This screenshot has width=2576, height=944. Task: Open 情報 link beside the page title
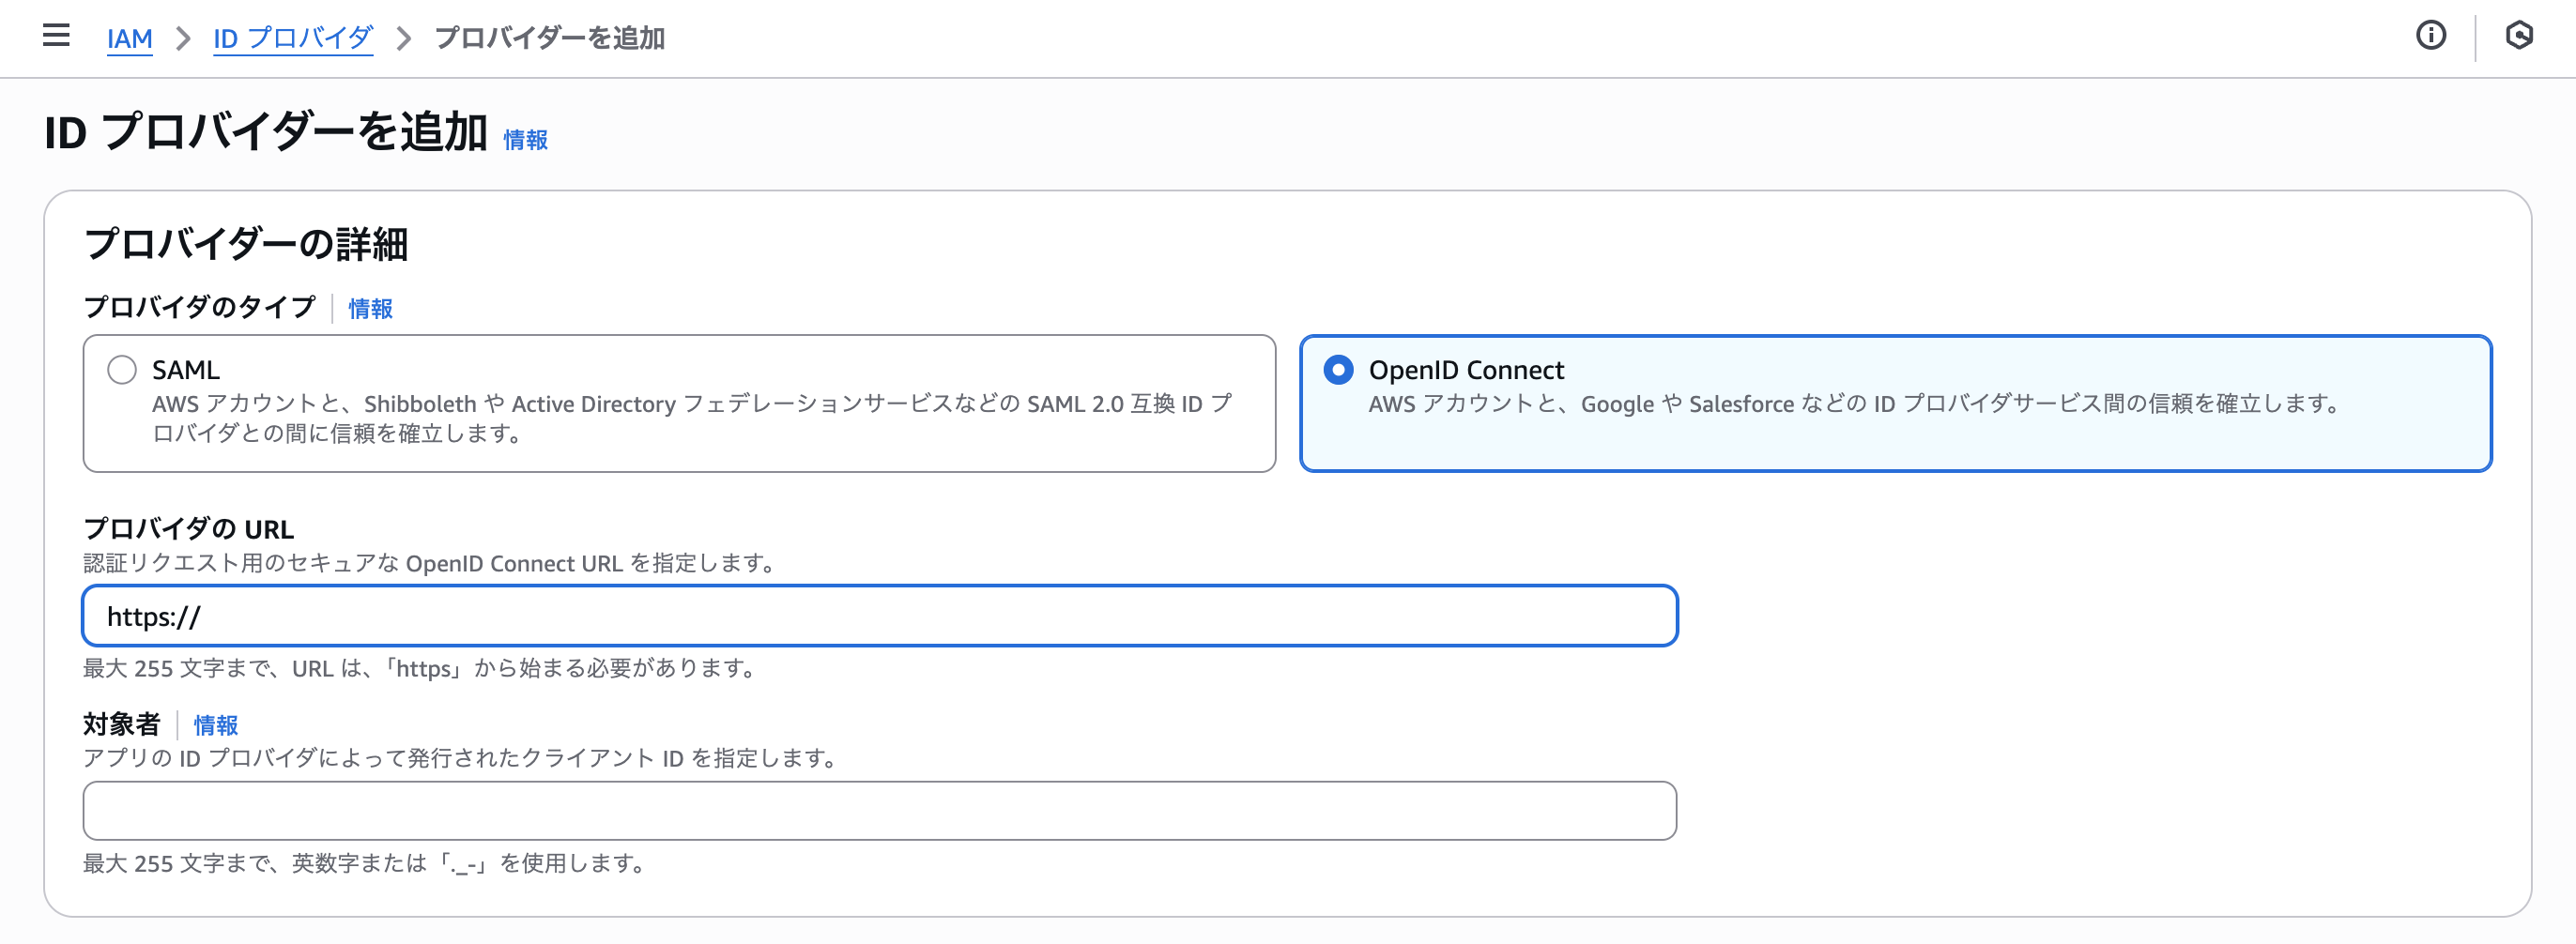[525, 140]
